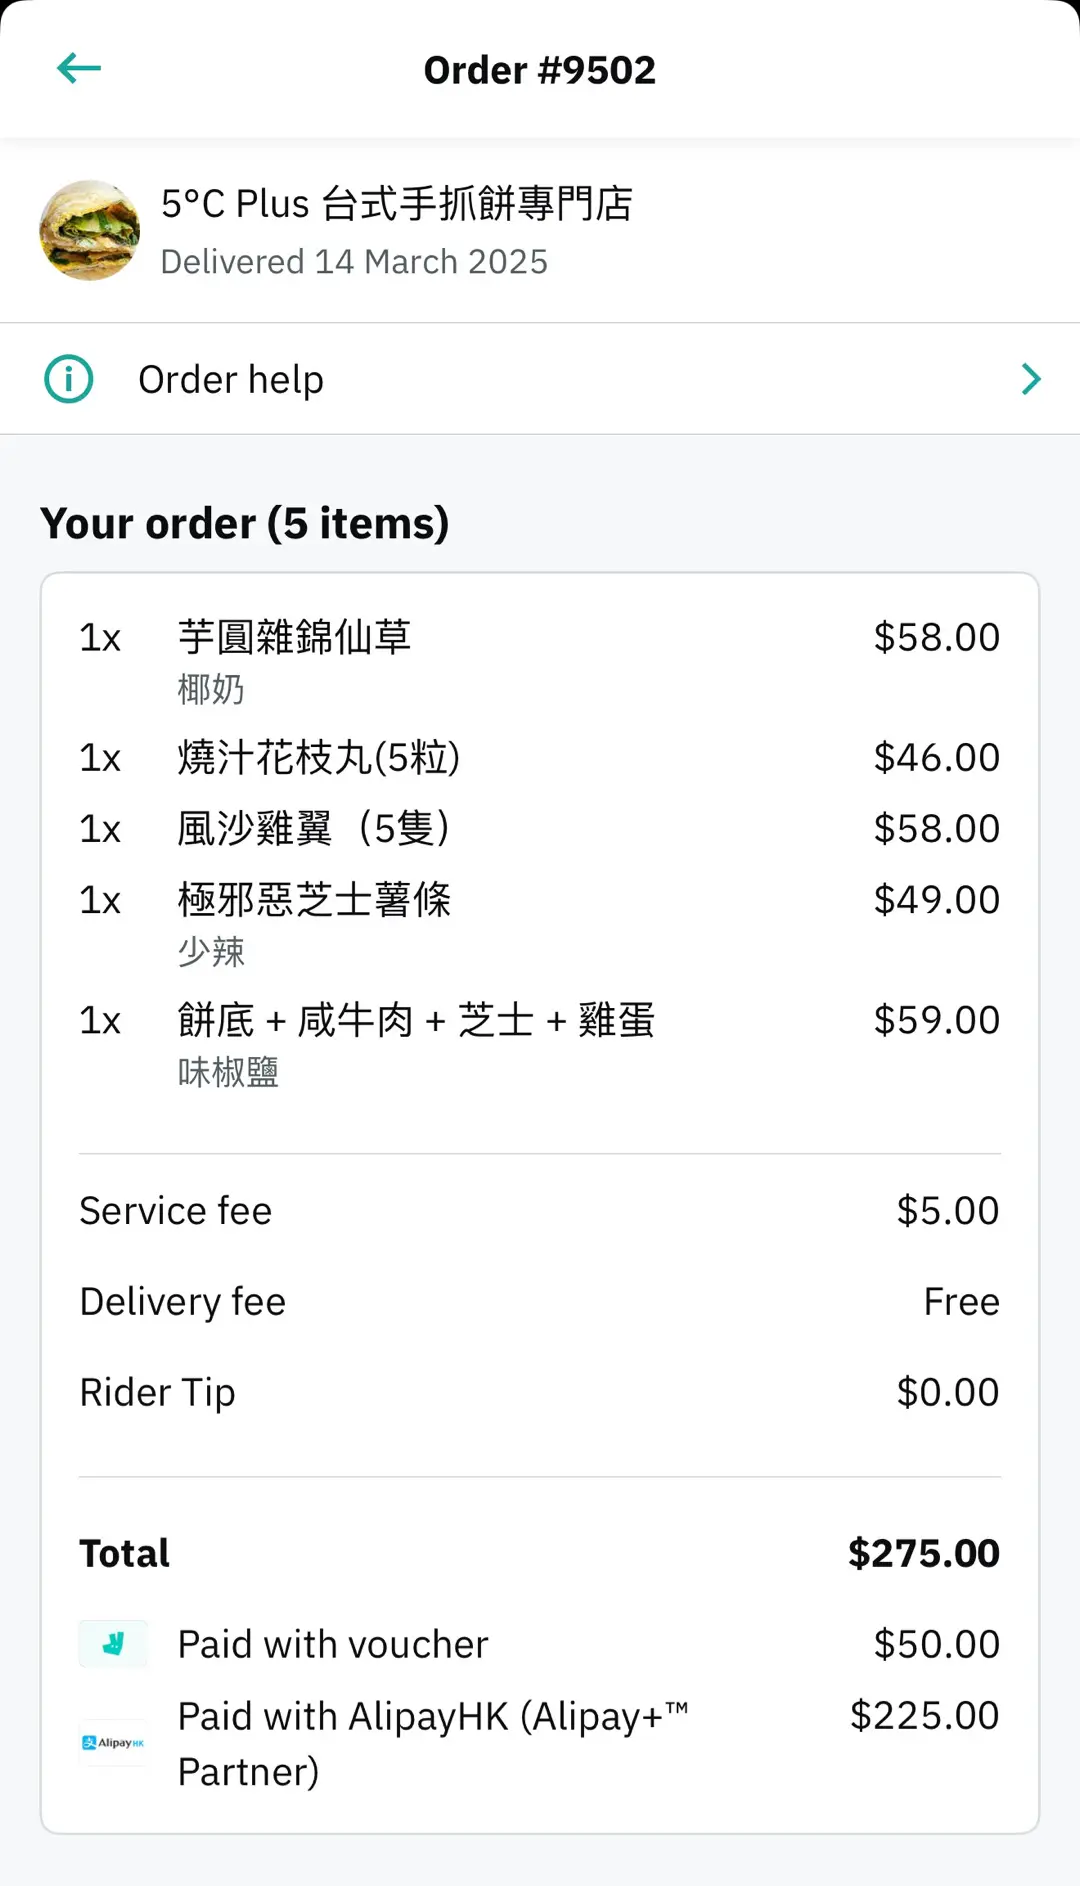Select the 芋圓雜錦仙草 order item
1080x1886 pixels.
(294, 638)
